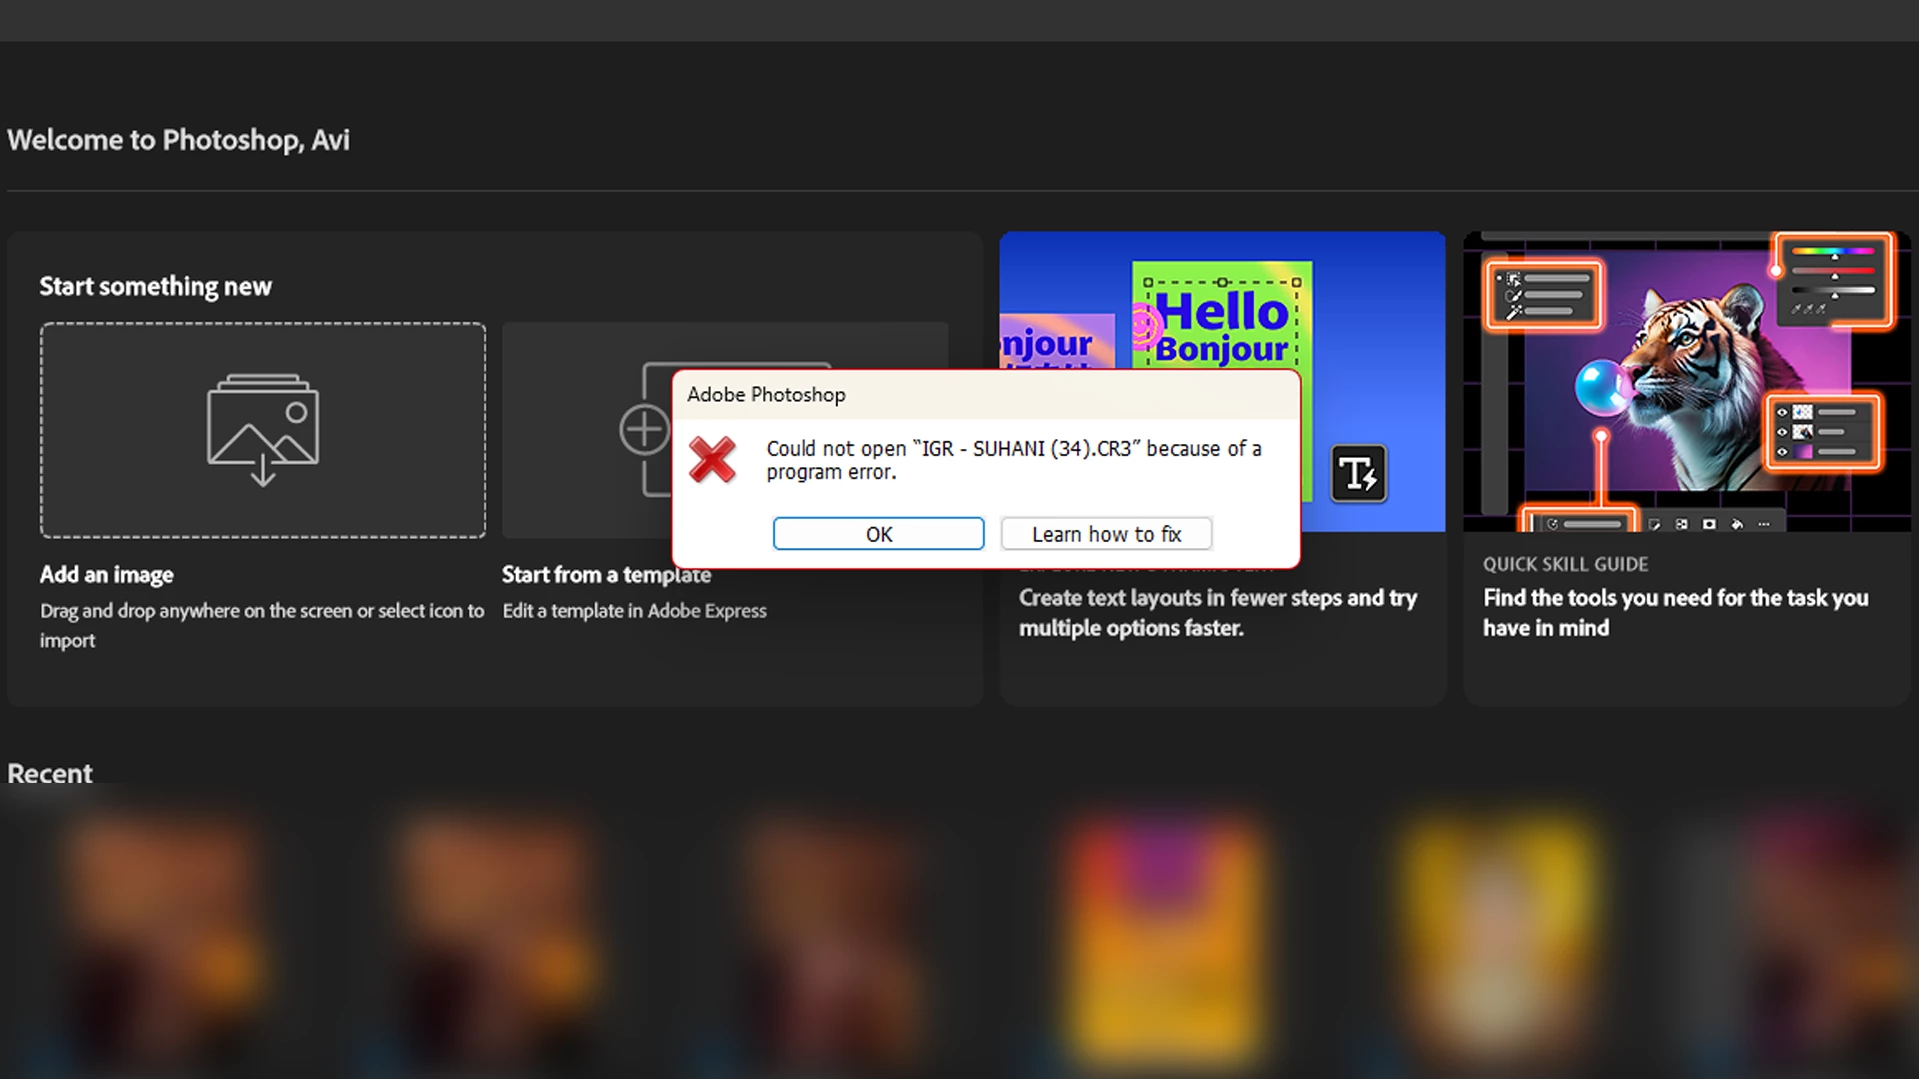
Task: Click Find the tools you need text
Action: click(1675, 612)
